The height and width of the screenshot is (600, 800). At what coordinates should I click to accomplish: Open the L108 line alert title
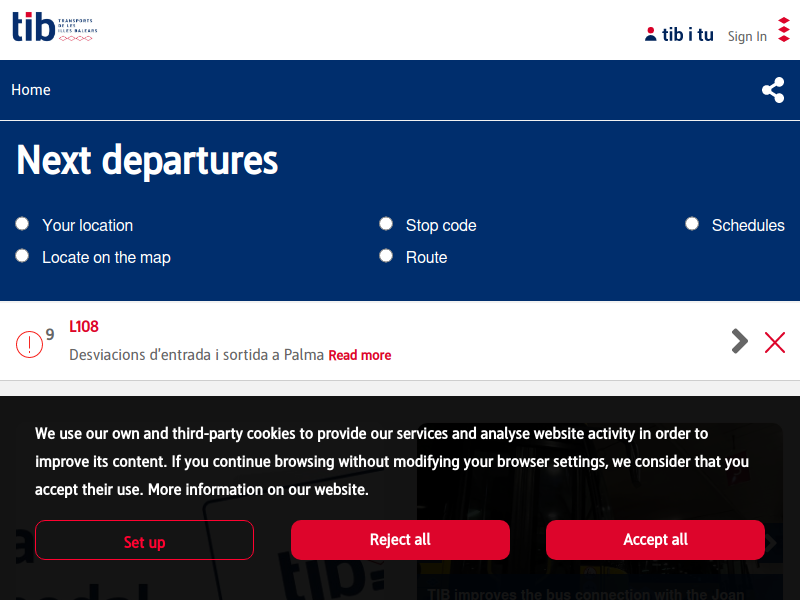click(84, 327)
